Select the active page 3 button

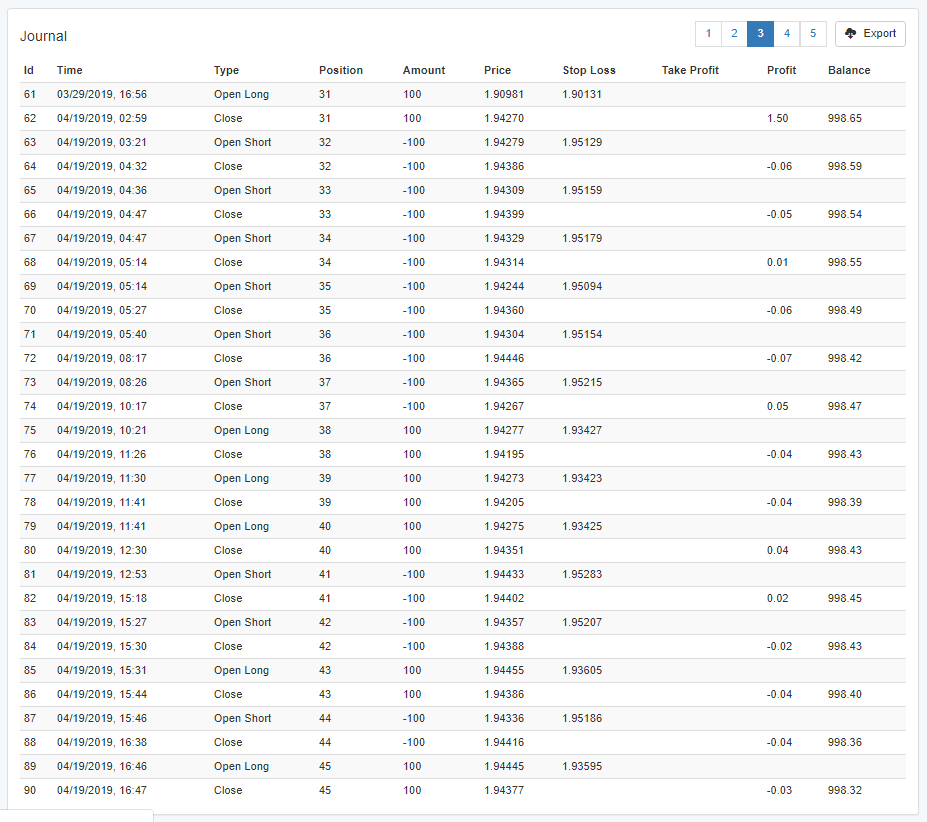(760, 34)
